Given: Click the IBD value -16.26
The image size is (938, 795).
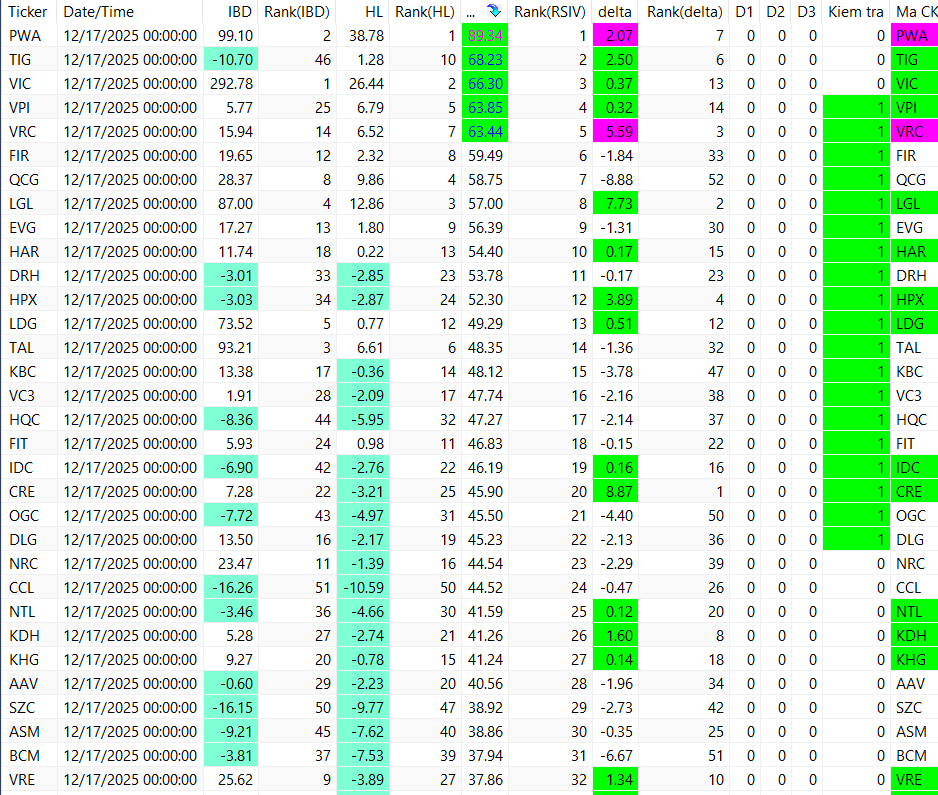Looking at the screenshot, I should point(231,587).
